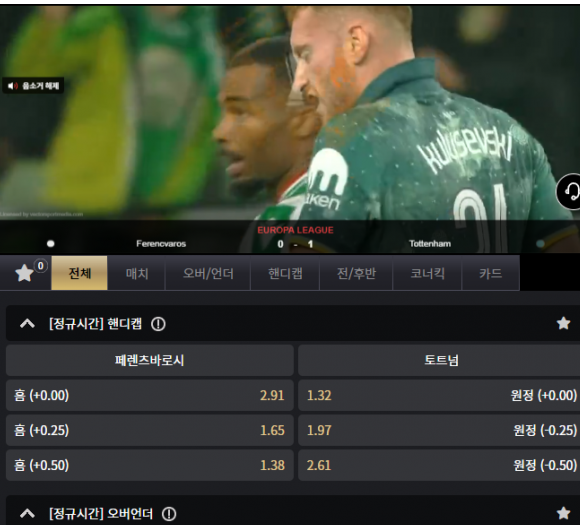This screenshot has width=580, height=525.
Task: Bet on 홈 (+0.00) at 2.91
Action: (150, 395)
